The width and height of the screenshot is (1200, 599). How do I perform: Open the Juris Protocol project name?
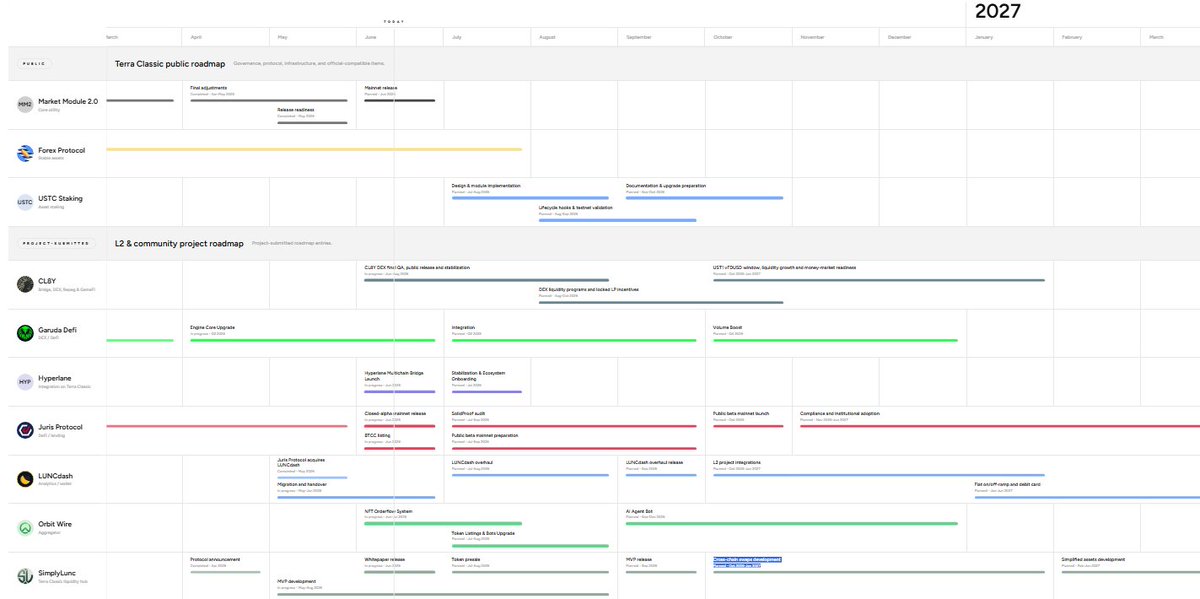point(60,427)
